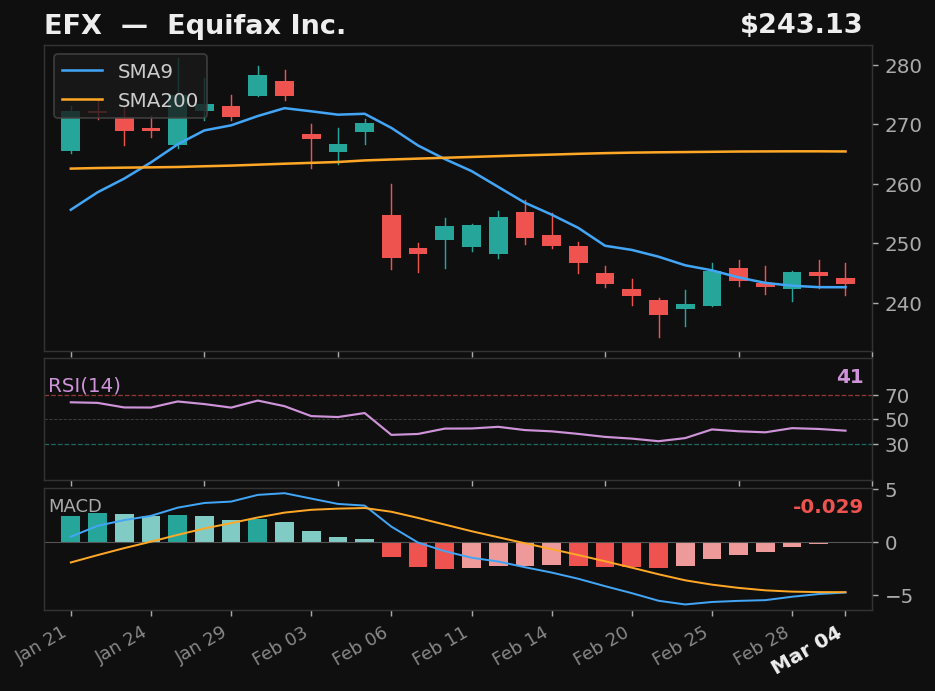
Task: Click the 260 price axis label
Action: pyautogui.click(x=903, y=185)
